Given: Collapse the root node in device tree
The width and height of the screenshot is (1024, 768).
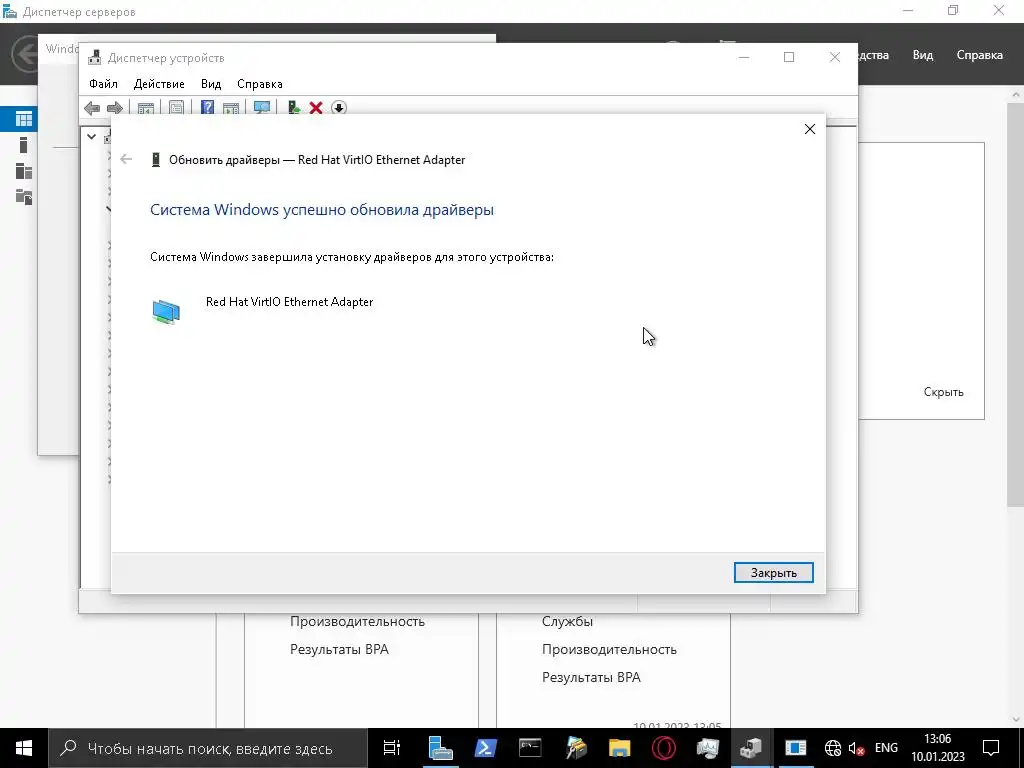Looking at the screenshot, I should click(x=91, y=136).
